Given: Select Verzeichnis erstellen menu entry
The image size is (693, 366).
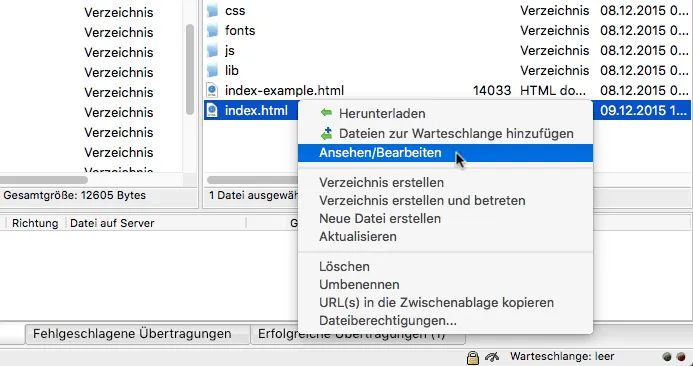Looking at the screenshot, I should pyautogui.click(x=445, y=183).
